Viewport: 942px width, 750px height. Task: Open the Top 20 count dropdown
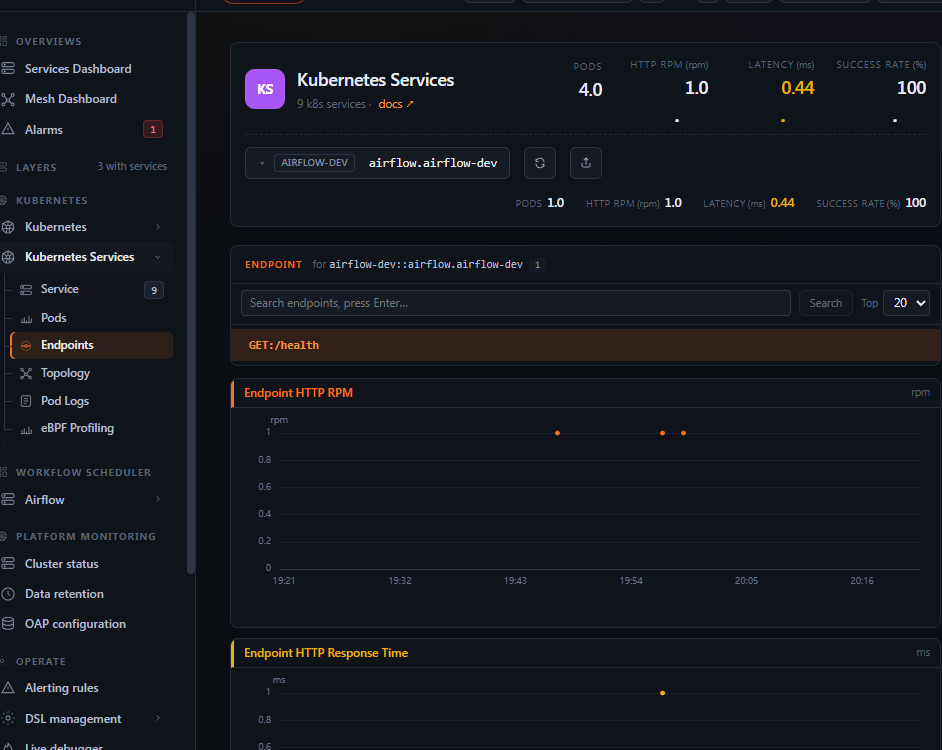(907, 303)
